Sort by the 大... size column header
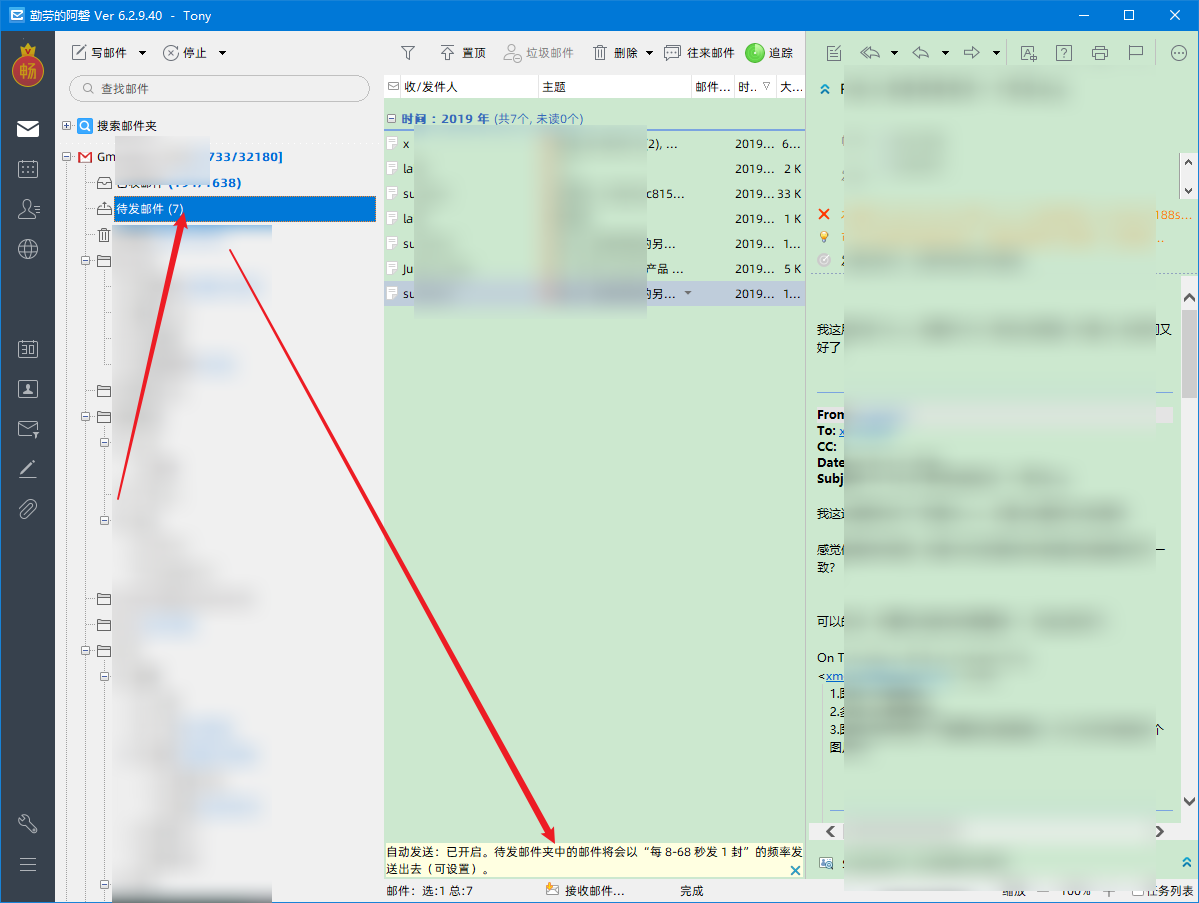The image size is (1199, 903). point(791,87)
